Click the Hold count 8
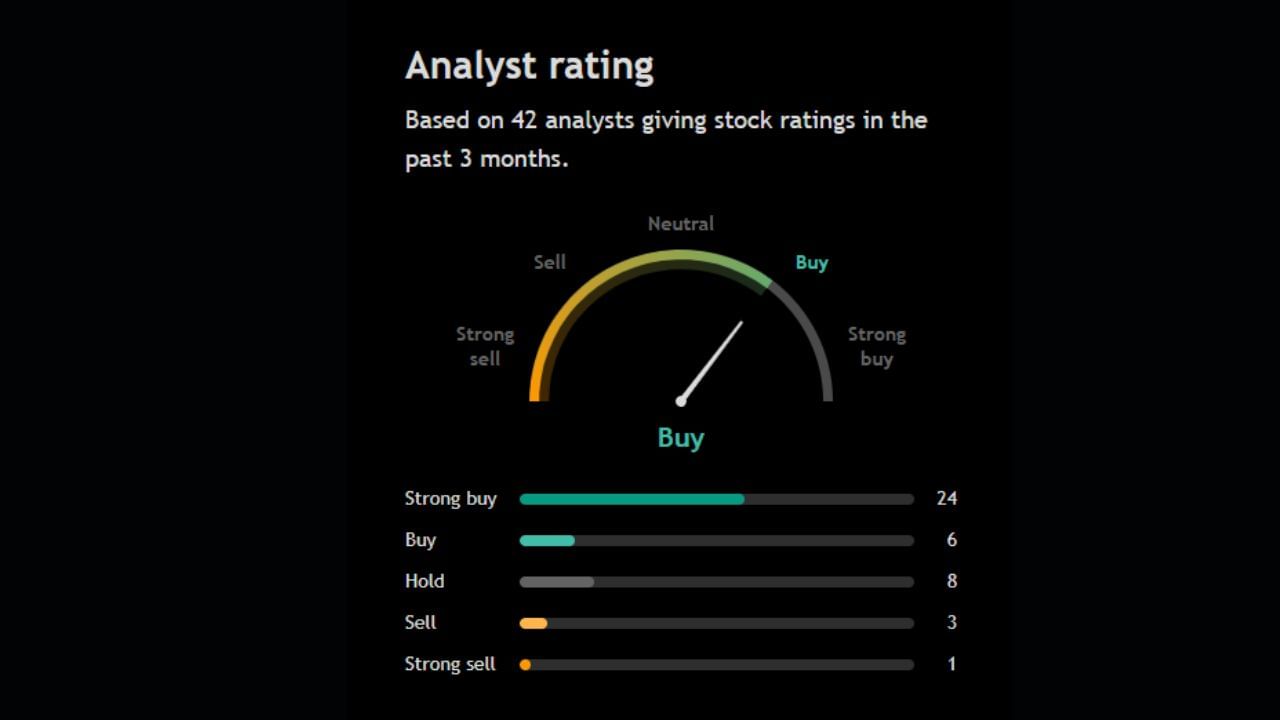The height and width of the screenshot is (720, 1280). pyautogui.click(x=951, y=581)
